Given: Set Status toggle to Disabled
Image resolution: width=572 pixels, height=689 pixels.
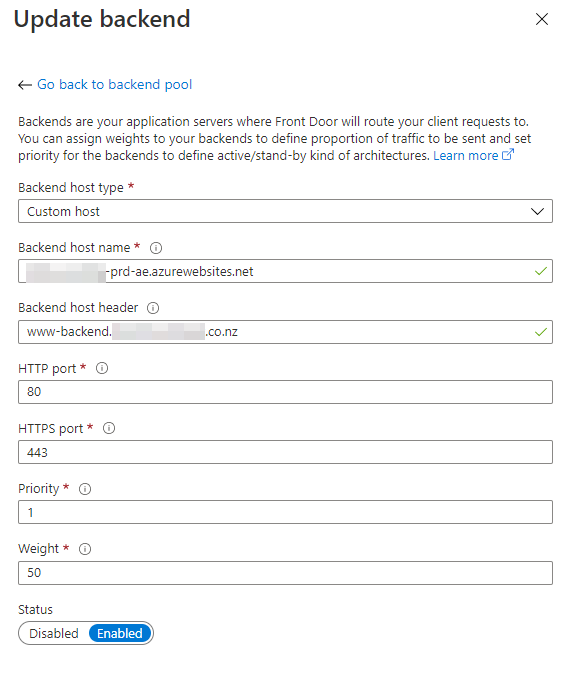Looking at the screenshot, I should (54, 633).
